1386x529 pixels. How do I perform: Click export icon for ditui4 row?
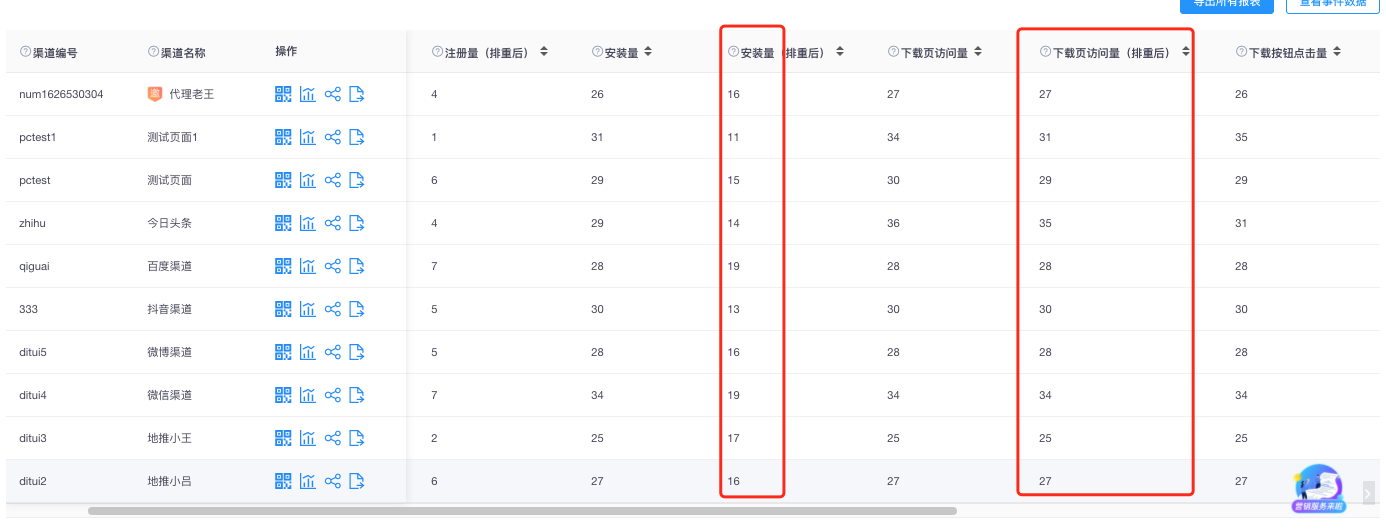[x=357, y=395]
